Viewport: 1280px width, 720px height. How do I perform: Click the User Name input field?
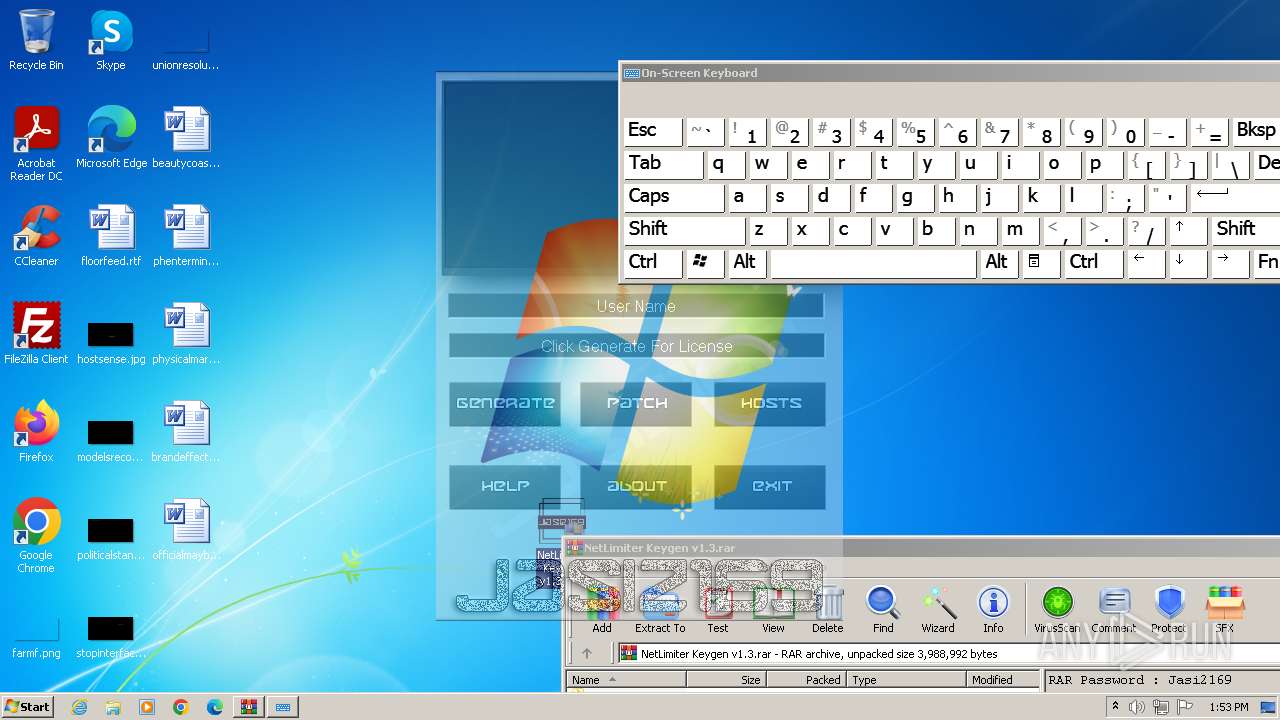[636, 306]
